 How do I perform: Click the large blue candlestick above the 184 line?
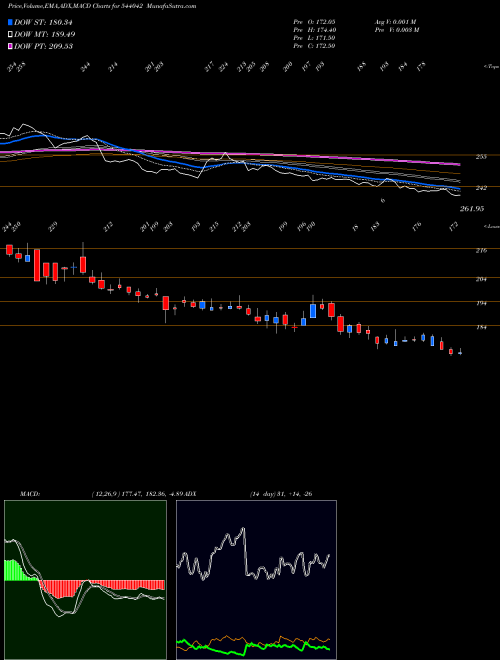[313, 311]
